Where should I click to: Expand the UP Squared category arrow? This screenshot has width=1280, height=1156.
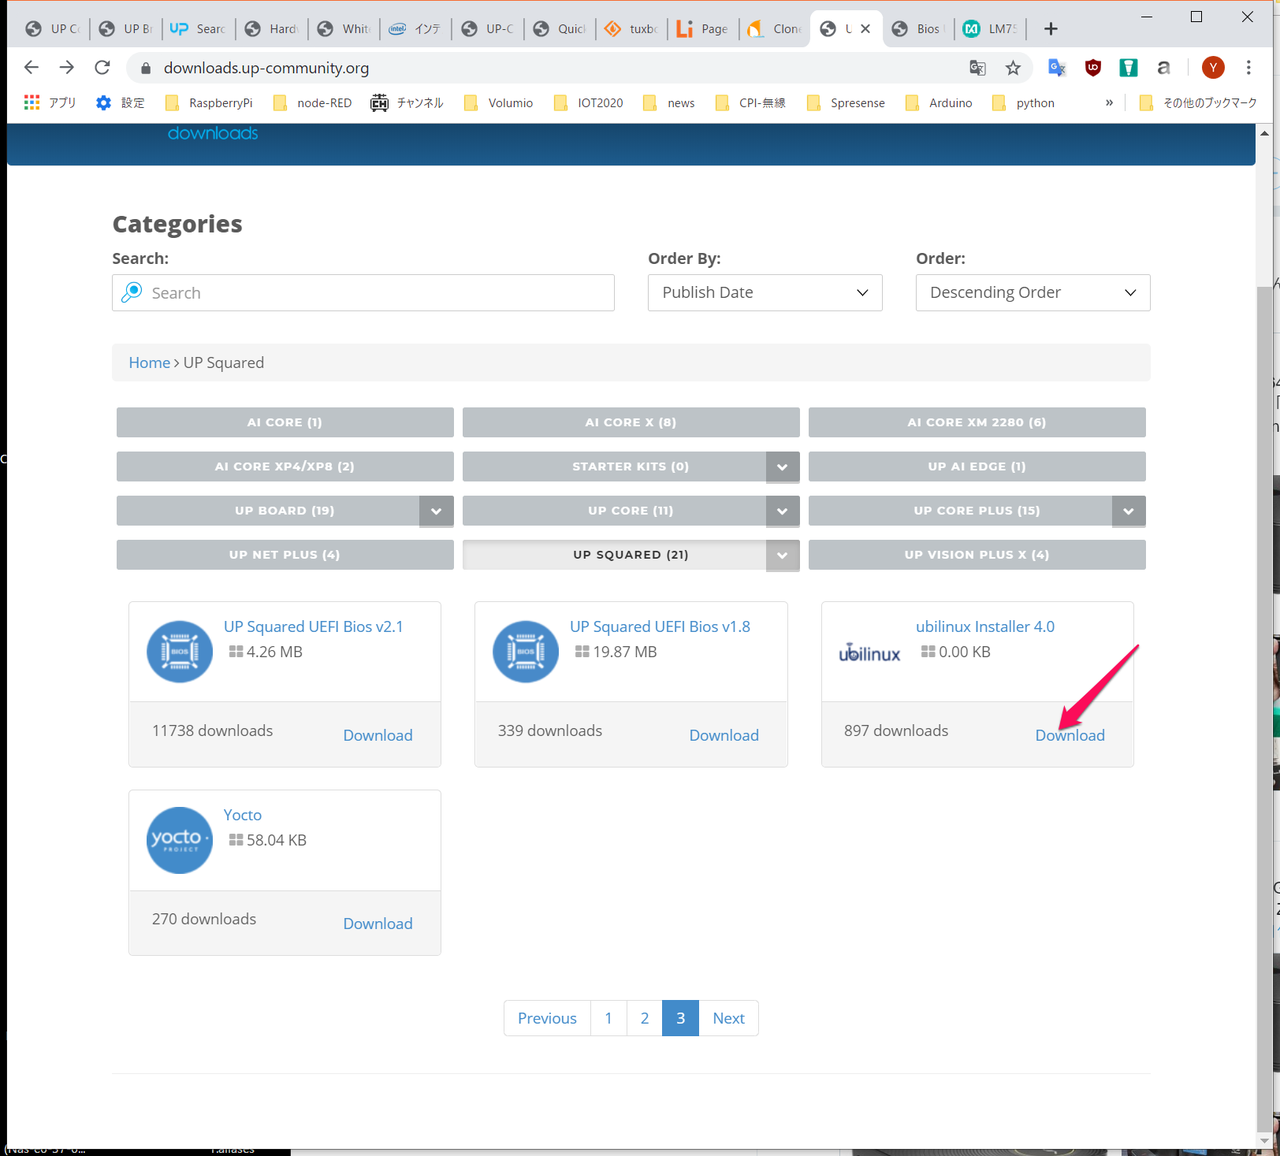782,555
